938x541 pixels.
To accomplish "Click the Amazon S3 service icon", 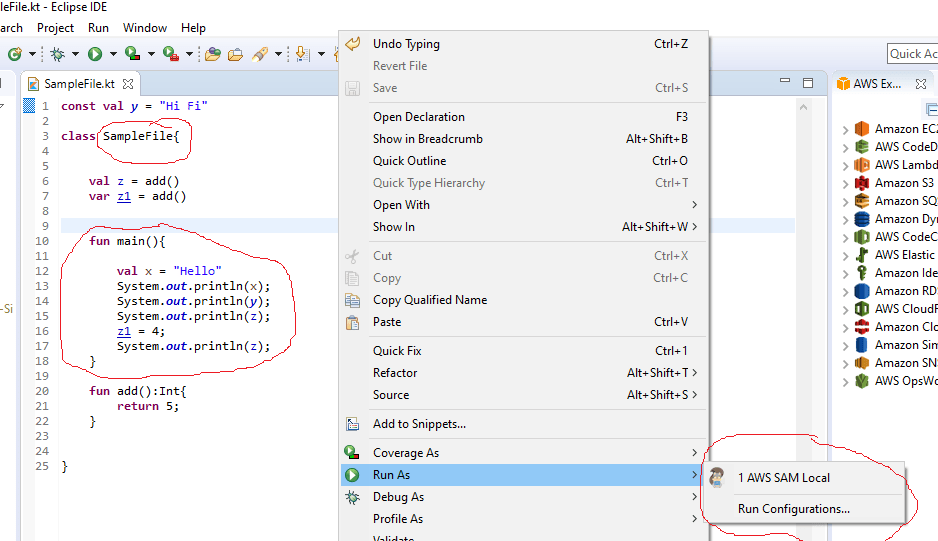I will pos(861,183).
